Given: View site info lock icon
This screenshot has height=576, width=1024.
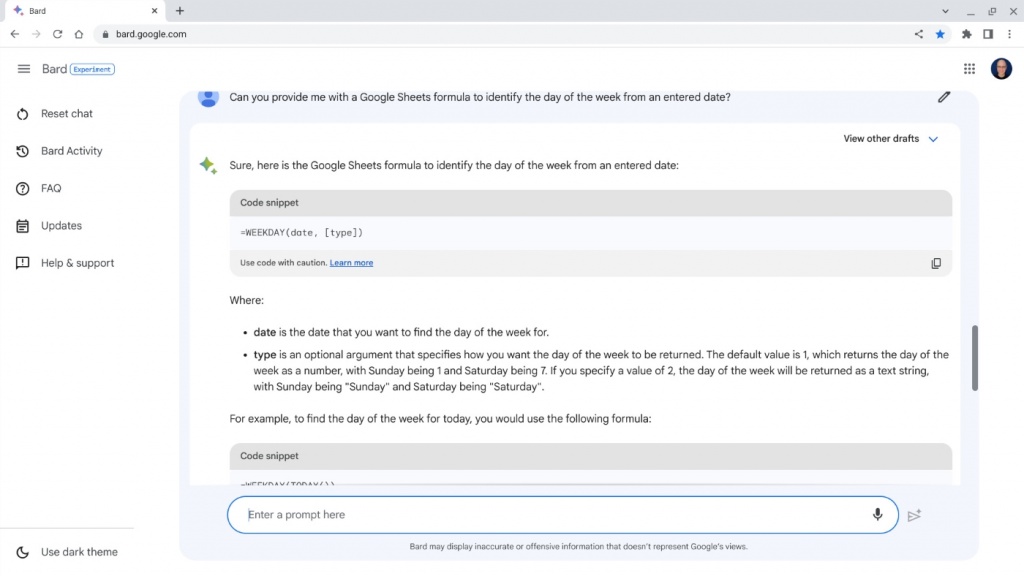Looking at the screenshot, I should coord(105,34).
